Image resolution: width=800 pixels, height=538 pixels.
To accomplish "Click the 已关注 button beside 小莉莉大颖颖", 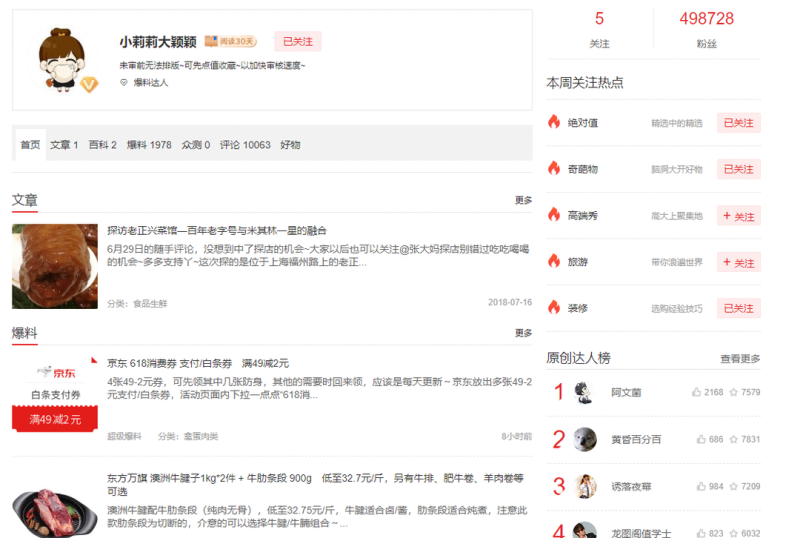I will (x=297, y=42).
